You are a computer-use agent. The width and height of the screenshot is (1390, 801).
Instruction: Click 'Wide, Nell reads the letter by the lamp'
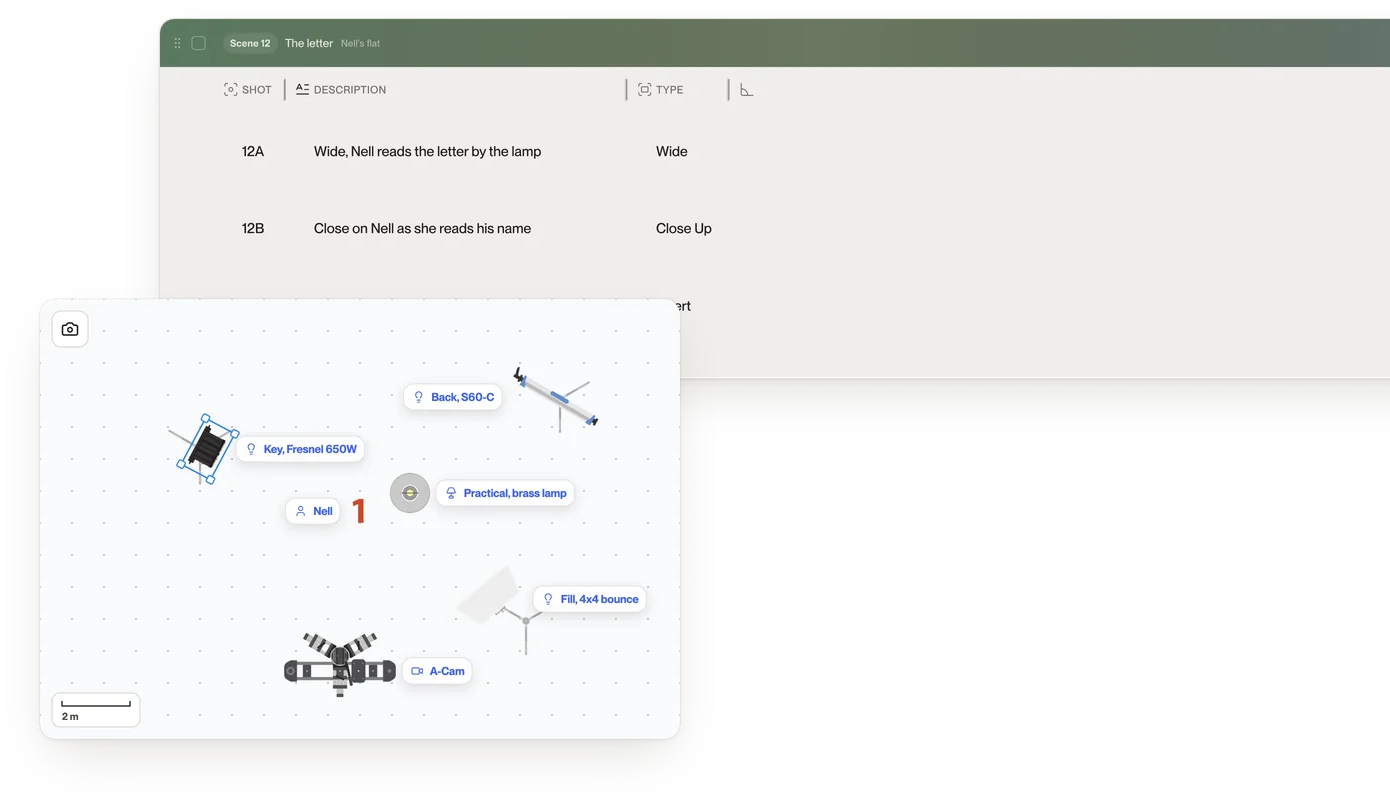coord(427,152)
